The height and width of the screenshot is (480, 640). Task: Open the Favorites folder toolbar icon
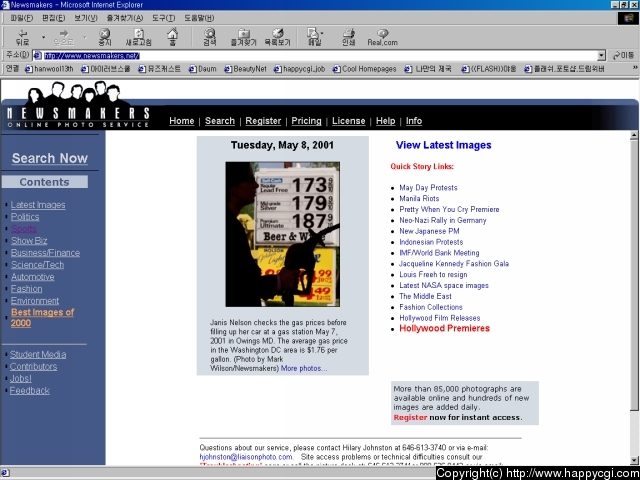point(244,37)
